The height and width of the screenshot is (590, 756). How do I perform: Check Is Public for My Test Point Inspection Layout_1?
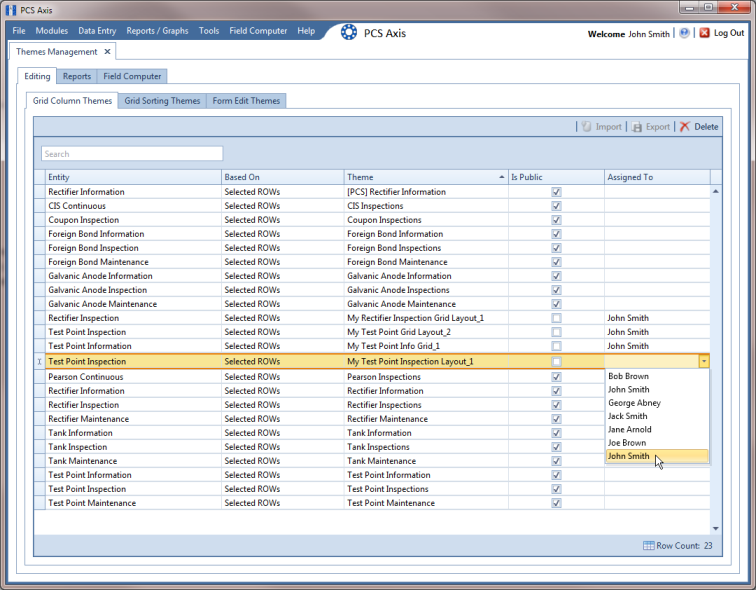click(556, 362)
